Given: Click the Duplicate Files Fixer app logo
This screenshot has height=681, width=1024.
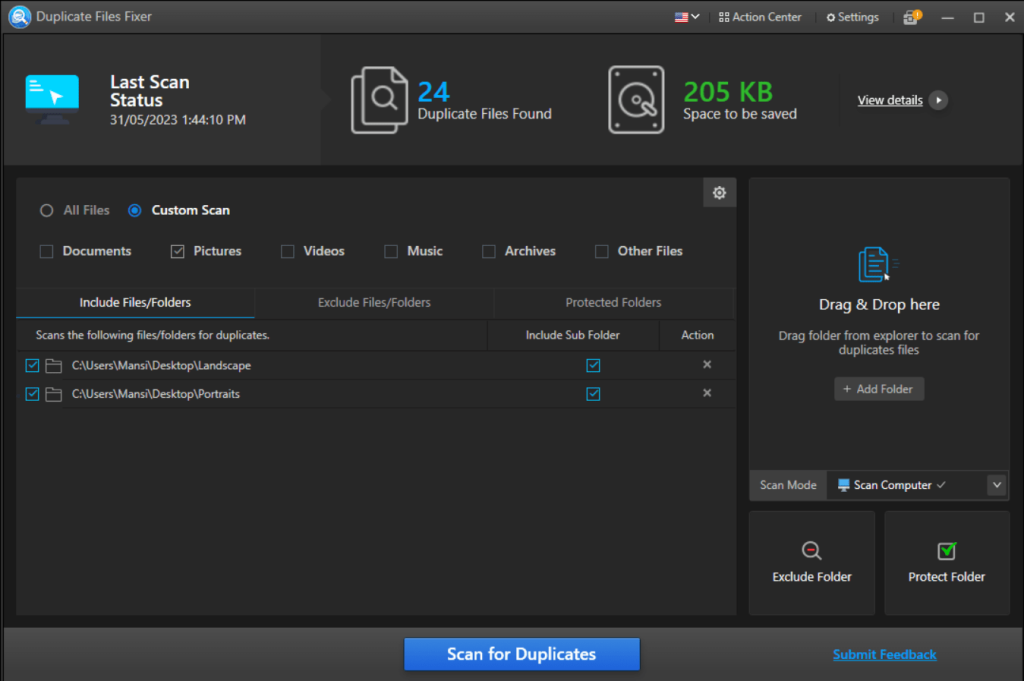Looking at the screenshot, I should 20,16.
